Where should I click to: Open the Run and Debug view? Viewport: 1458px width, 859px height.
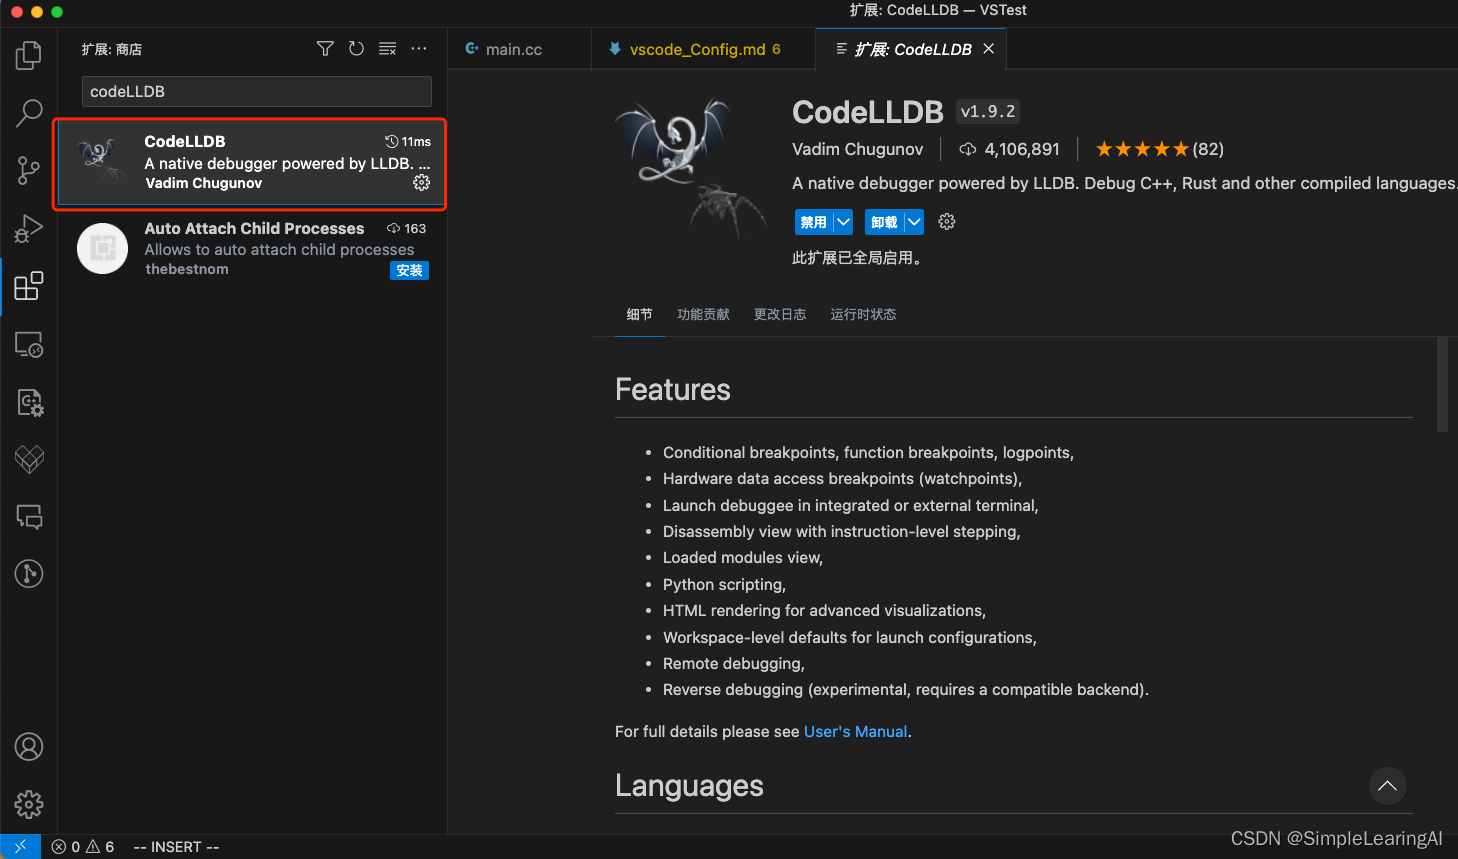tap(29, 229)
